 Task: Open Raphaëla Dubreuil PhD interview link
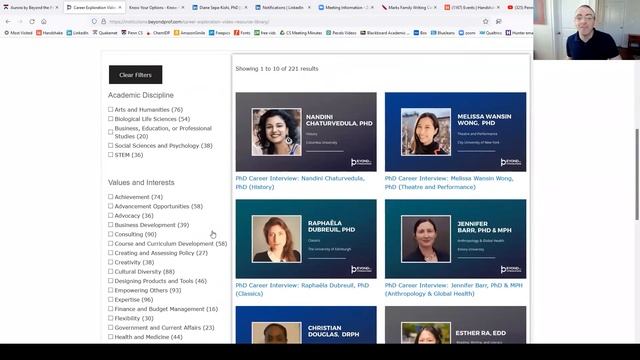point(302,289)
